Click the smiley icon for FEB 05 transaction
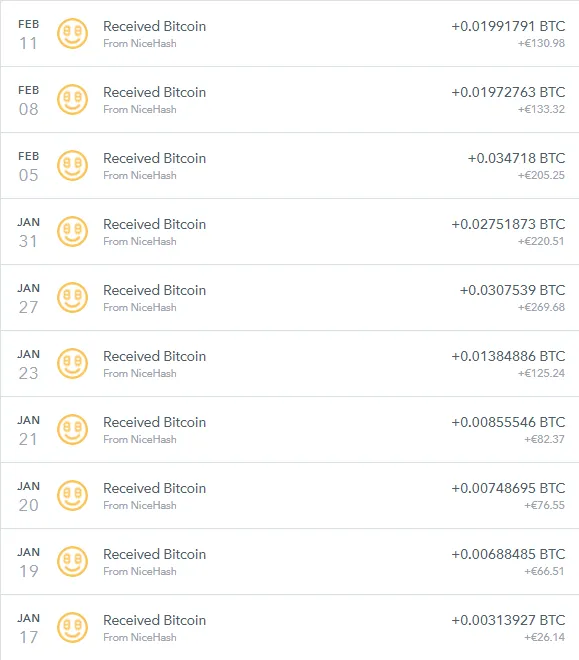 [x=72, y=165]
